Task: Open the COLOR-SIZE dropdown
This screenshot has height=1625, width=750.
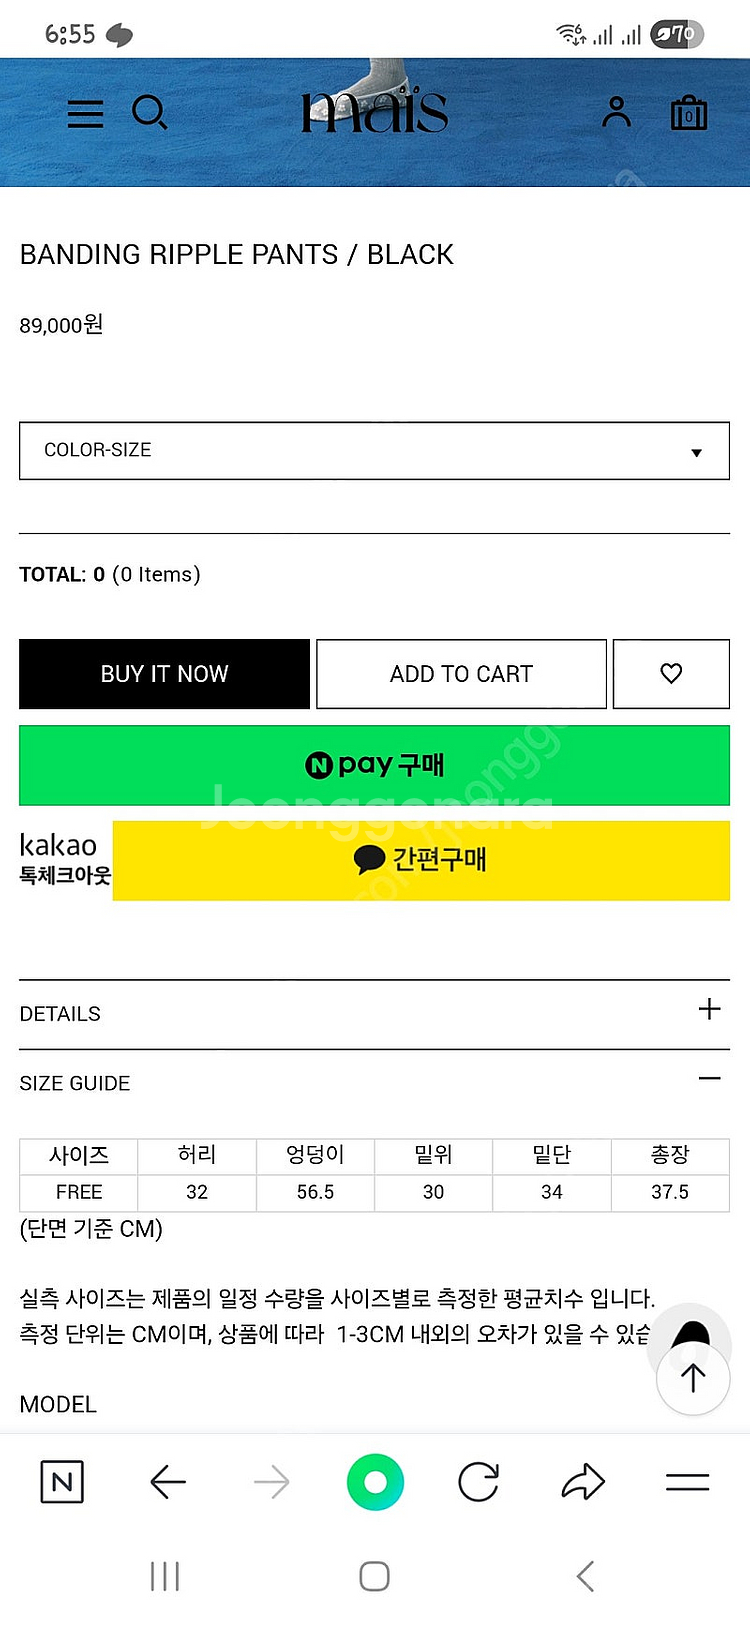Action: (x=374, y=451)
